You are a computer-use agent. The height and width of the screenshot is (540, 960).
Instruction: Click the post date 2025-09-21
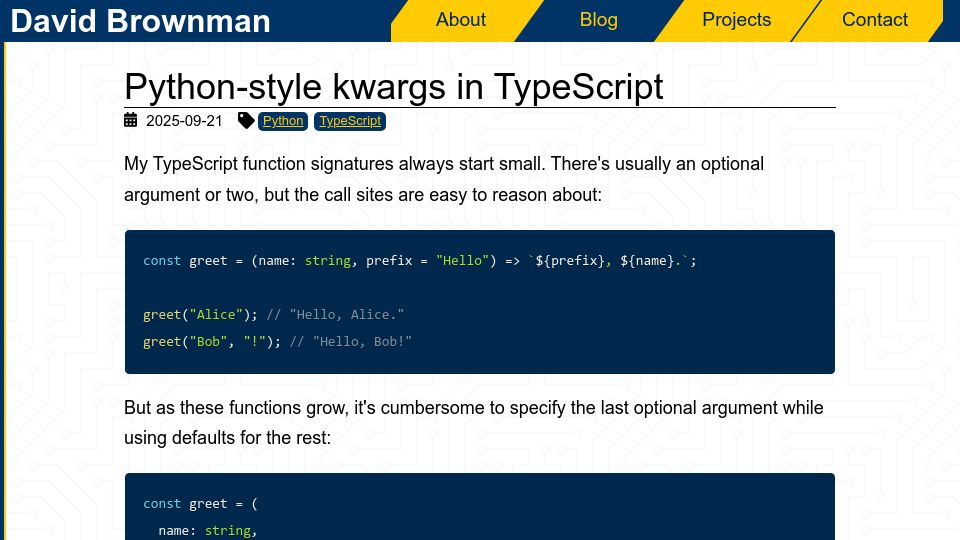click(184, 121)
